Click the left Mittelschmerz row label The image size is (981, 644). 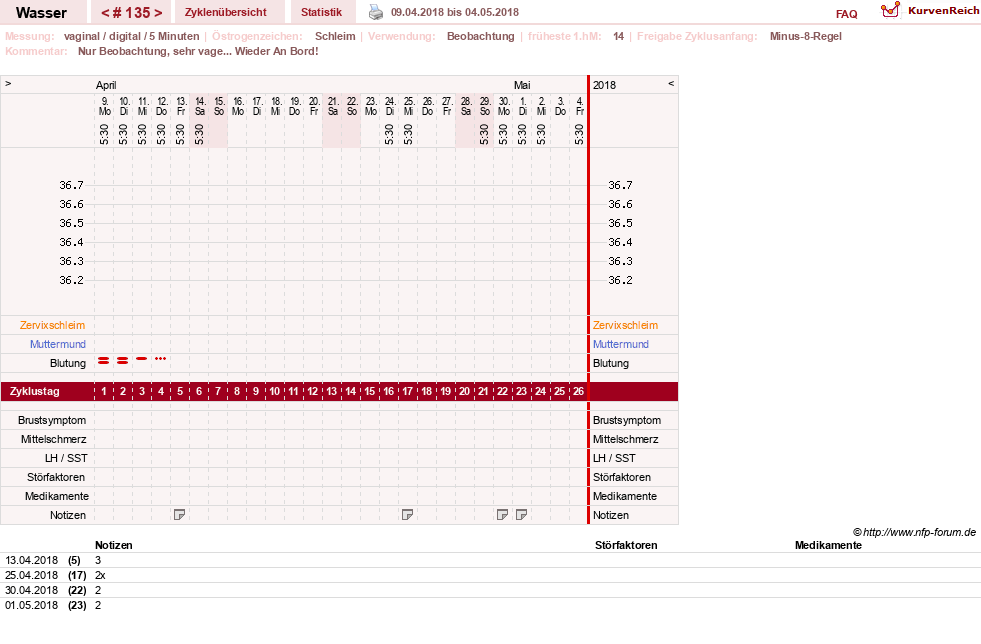[53, 439]
